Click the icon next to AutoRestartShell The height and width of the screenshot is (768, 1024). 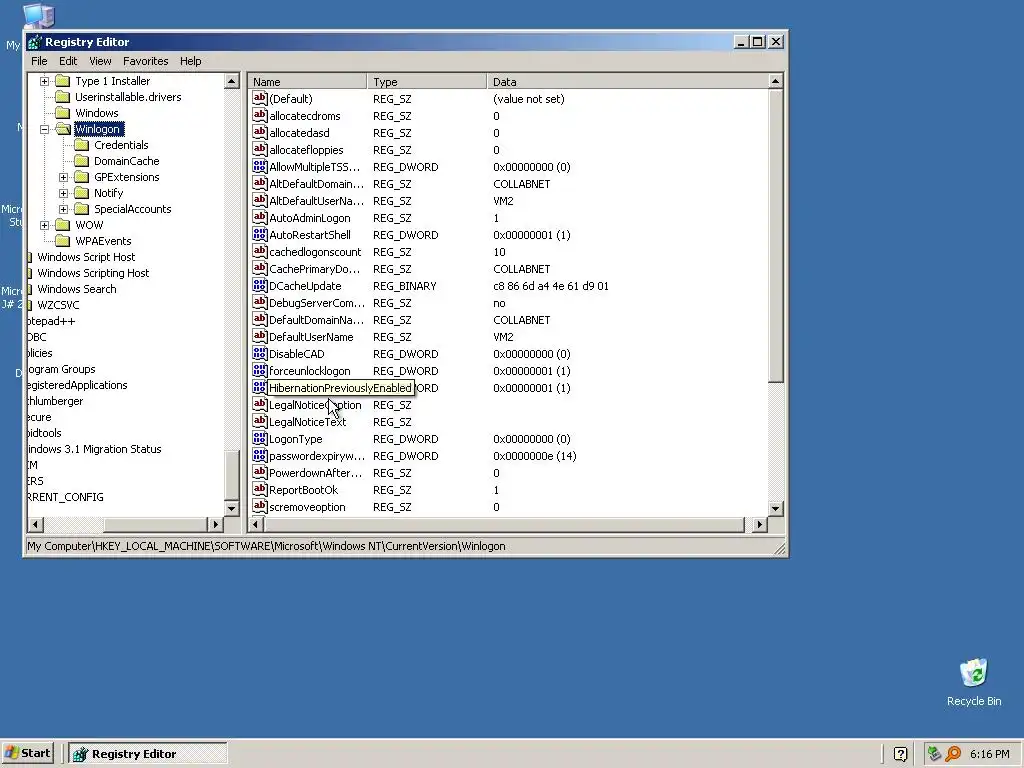tap(259, 234)
